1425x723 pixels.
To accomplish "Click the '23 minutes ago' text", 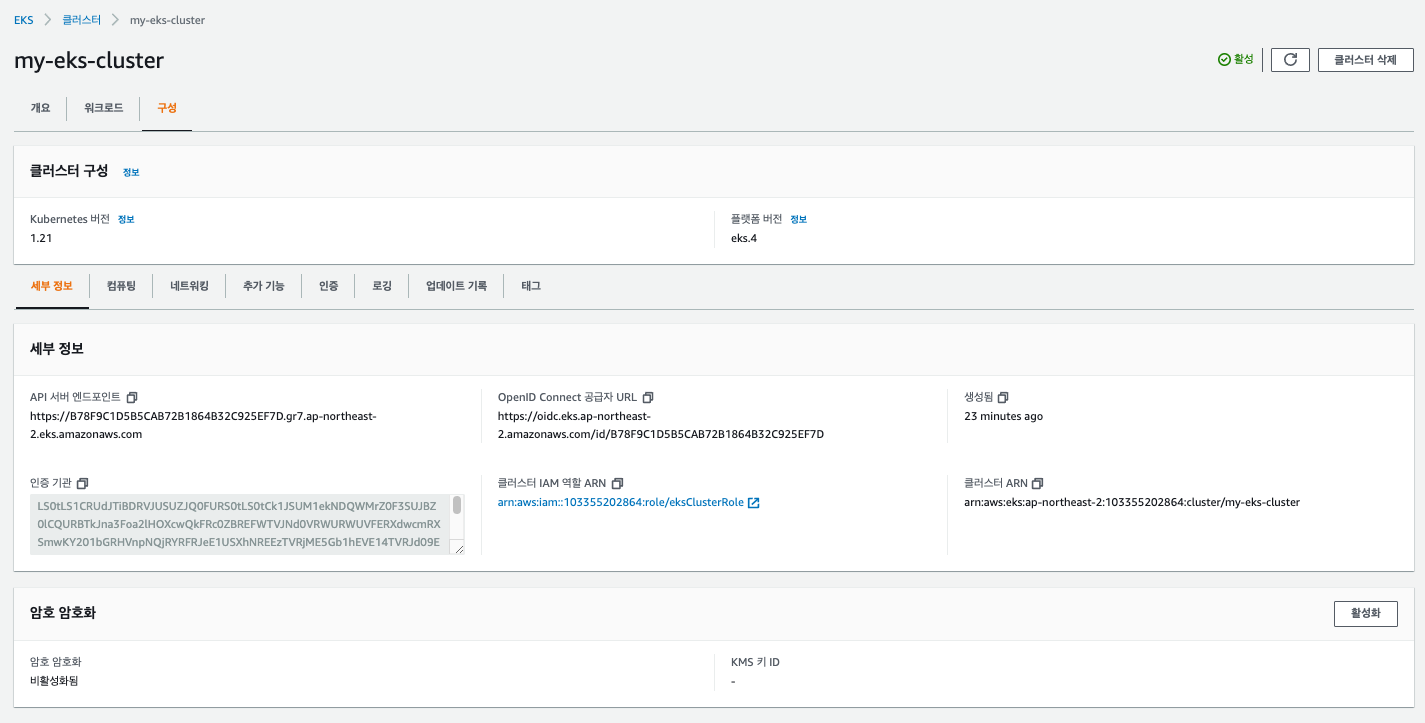I will click(1004, 416).
